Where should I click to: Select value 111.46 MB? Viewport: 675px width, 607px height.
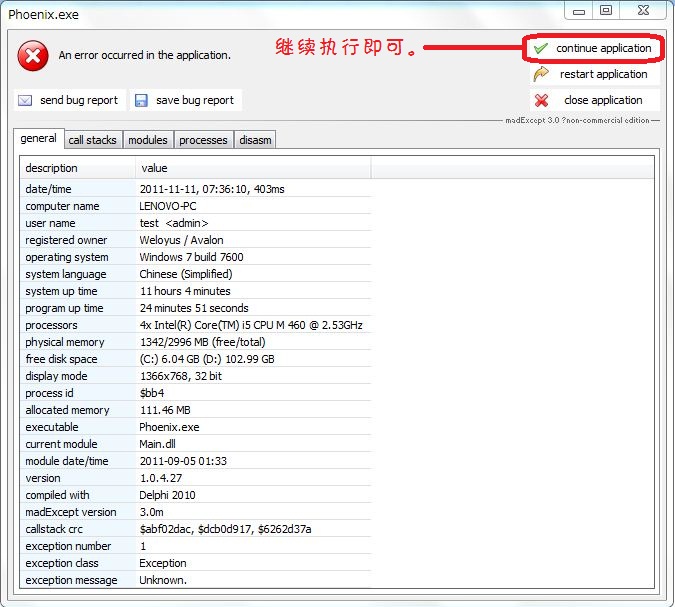tap(165, 410)
